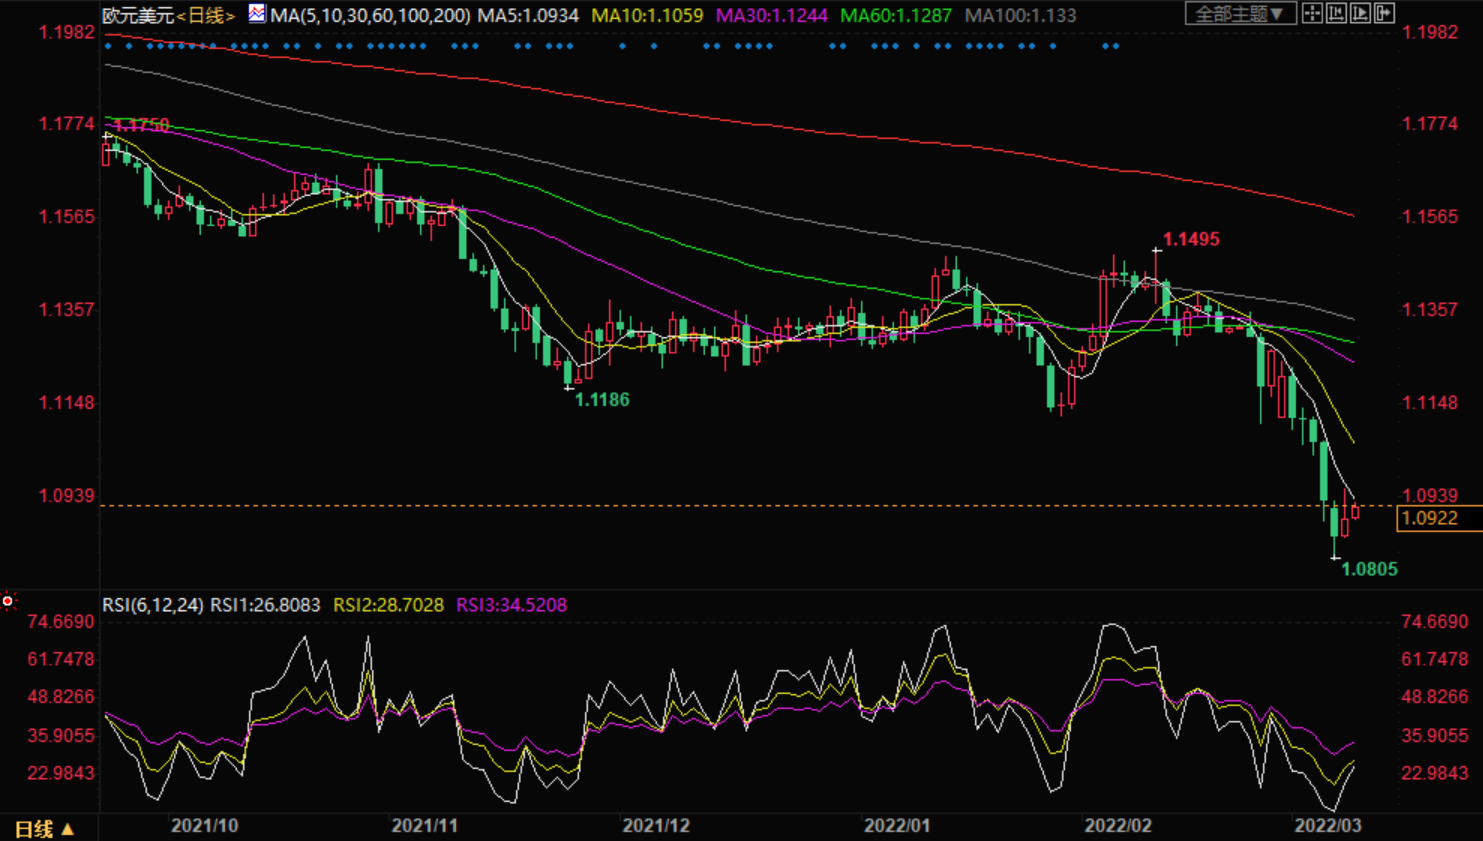Click the 2022/01 date on time axis
Image resolution: width=1483 pixels, height=841 pixels.
tap(897, 826)
